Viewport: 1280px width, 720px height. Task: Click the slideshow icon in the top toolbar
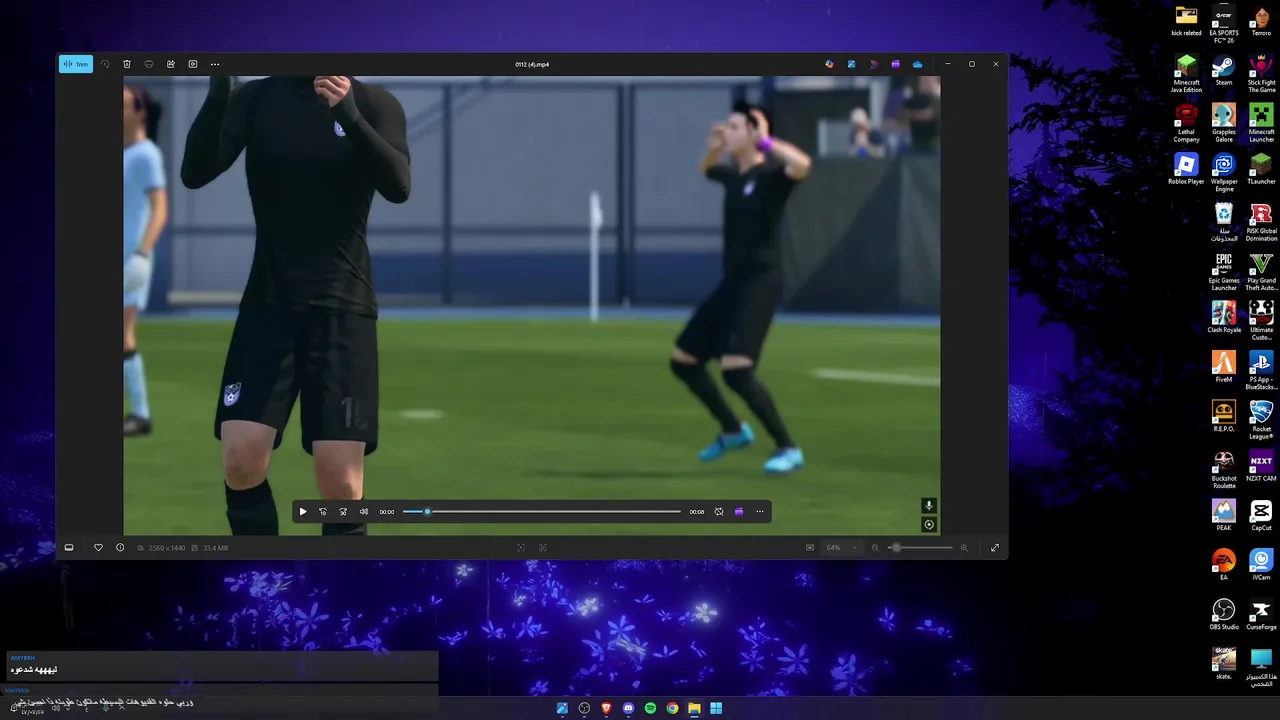(193, 64)
